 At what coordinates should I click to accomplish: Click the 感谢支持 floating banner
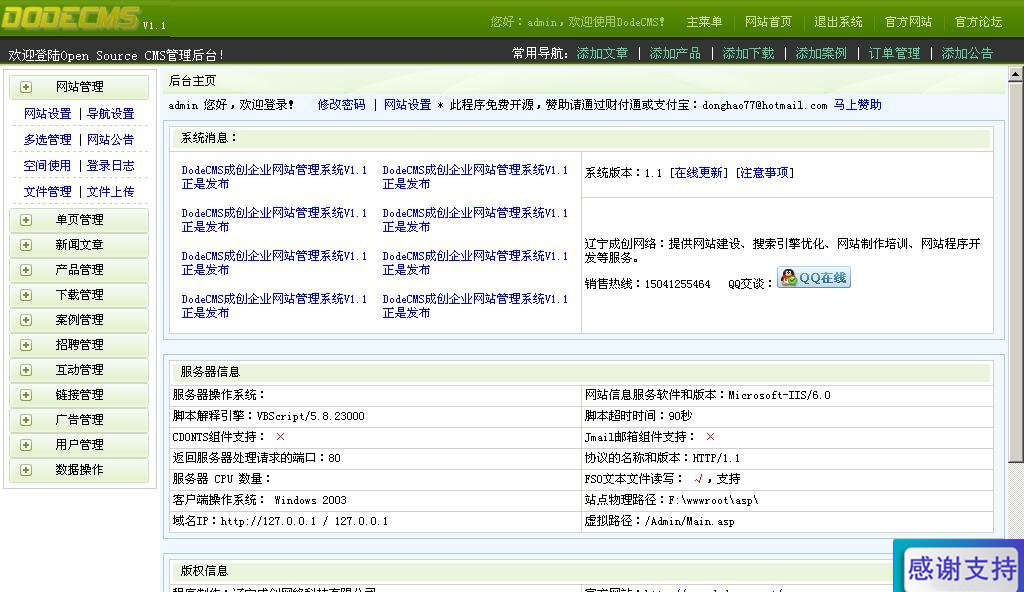tap(960, 567)
